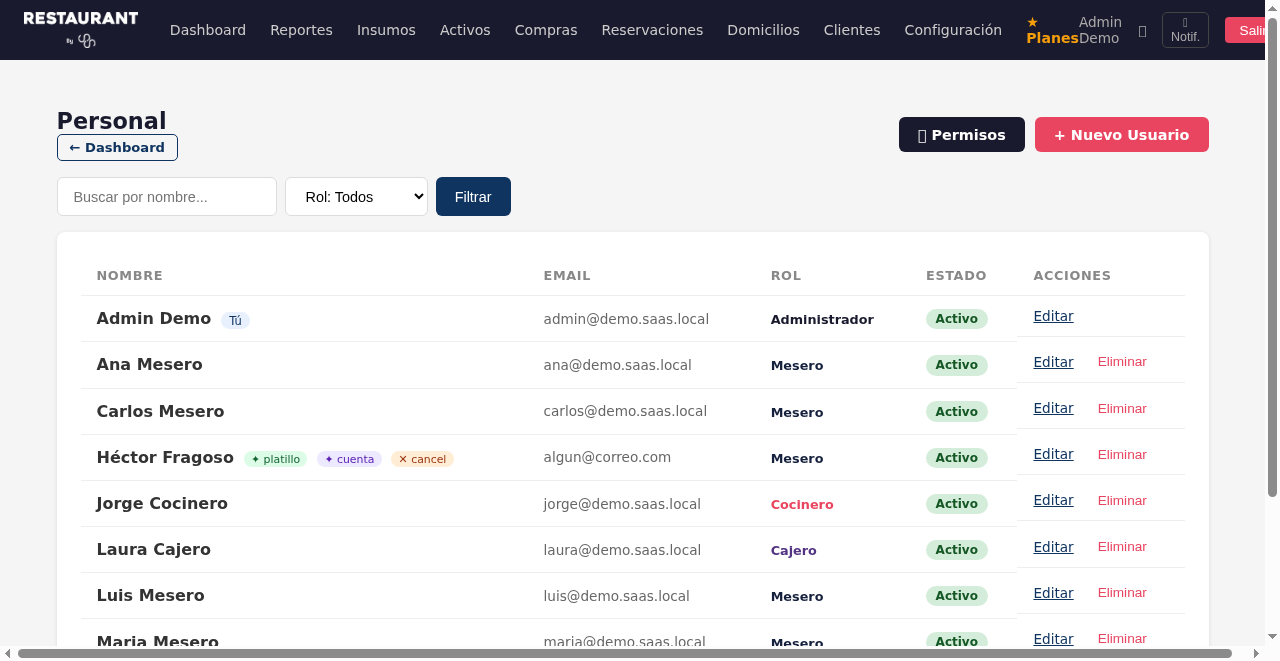The image size is (1280, 661).
Task: Open the Rol: Todos dropdown
Action: 356,197
